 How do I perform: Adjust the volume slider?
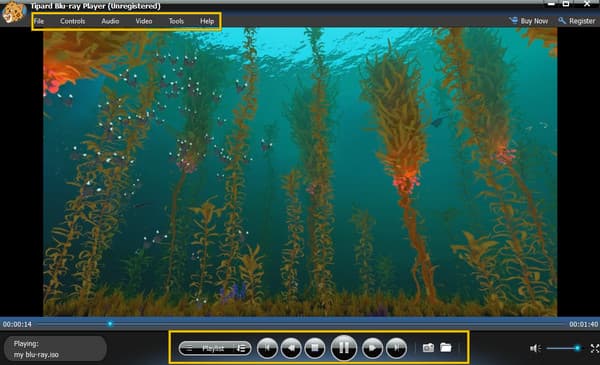coord(563,348)
